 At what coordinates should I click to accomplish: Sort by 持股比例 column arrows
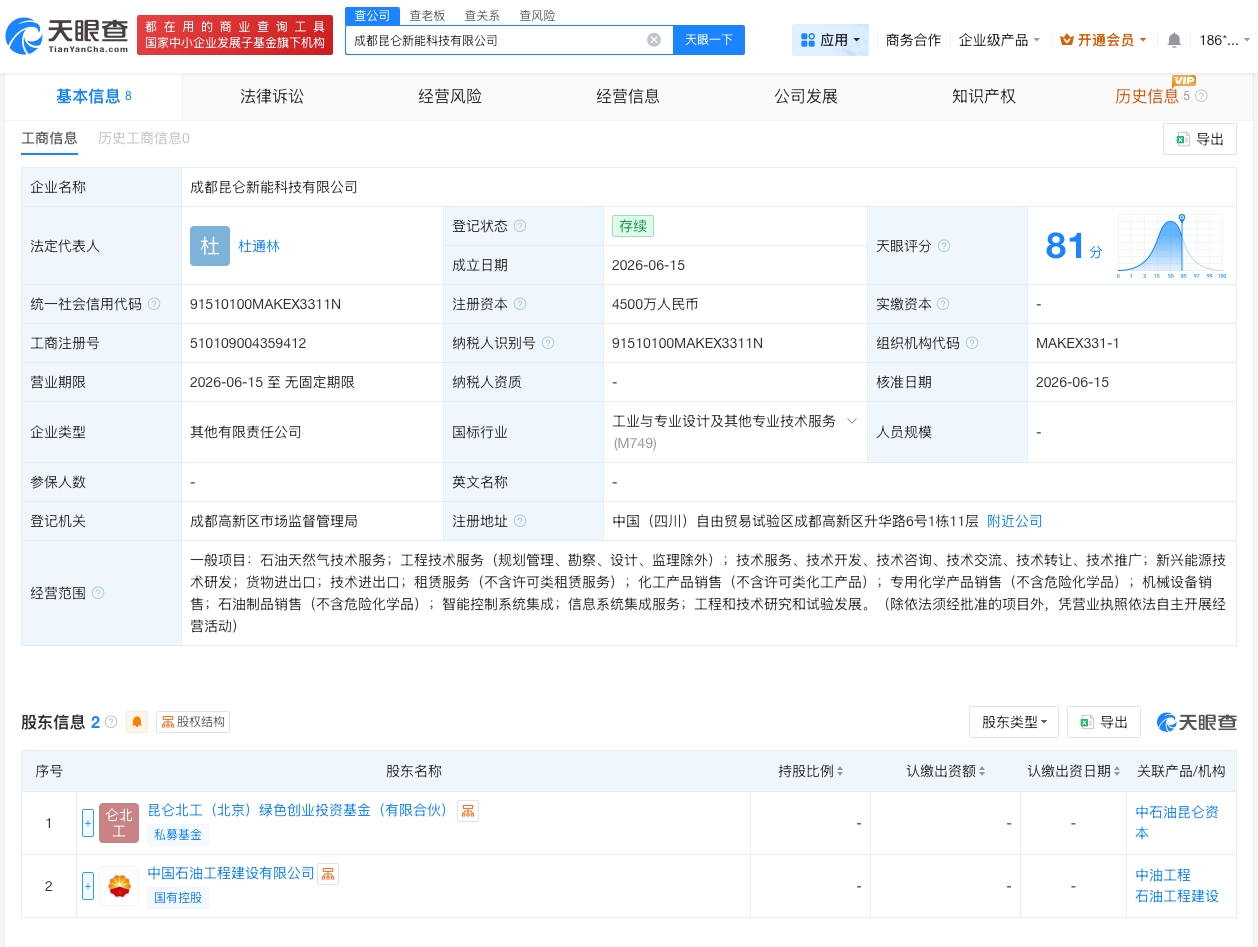840,771
